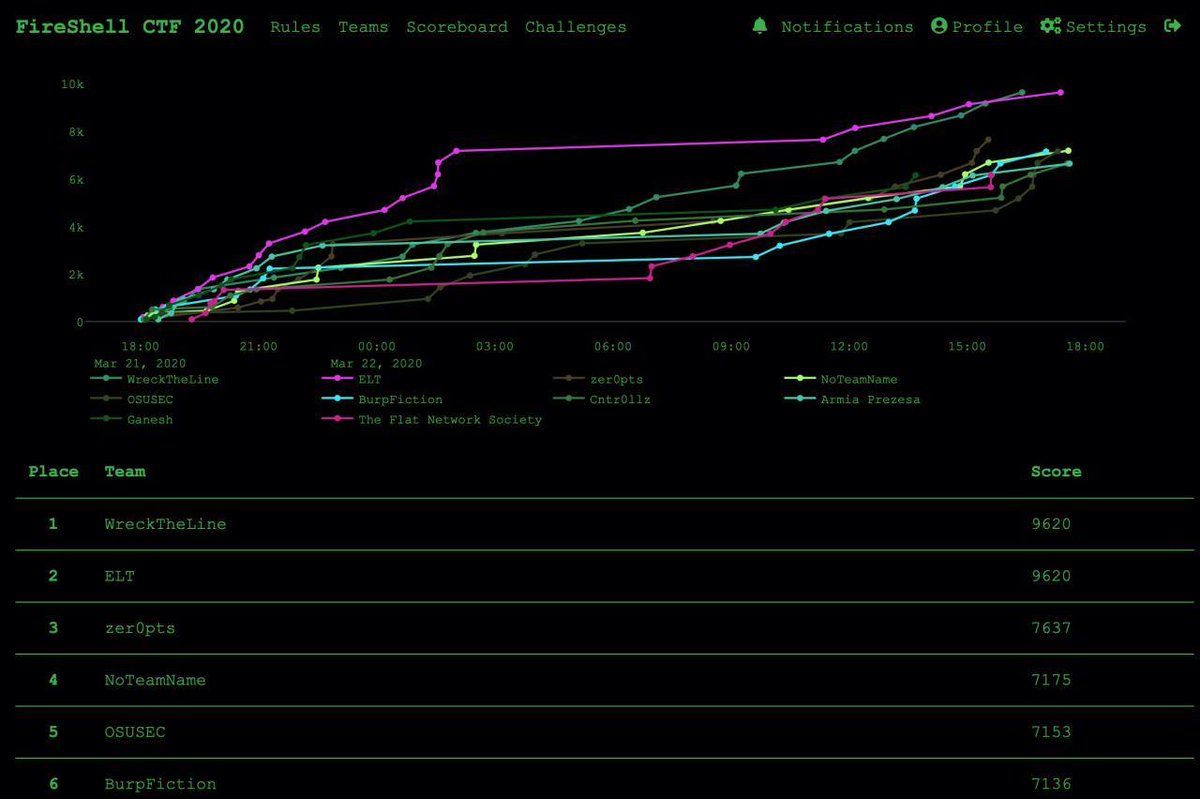Navigate to Challenges
This screenshot has height=799, width=1200.
point(576,27)
